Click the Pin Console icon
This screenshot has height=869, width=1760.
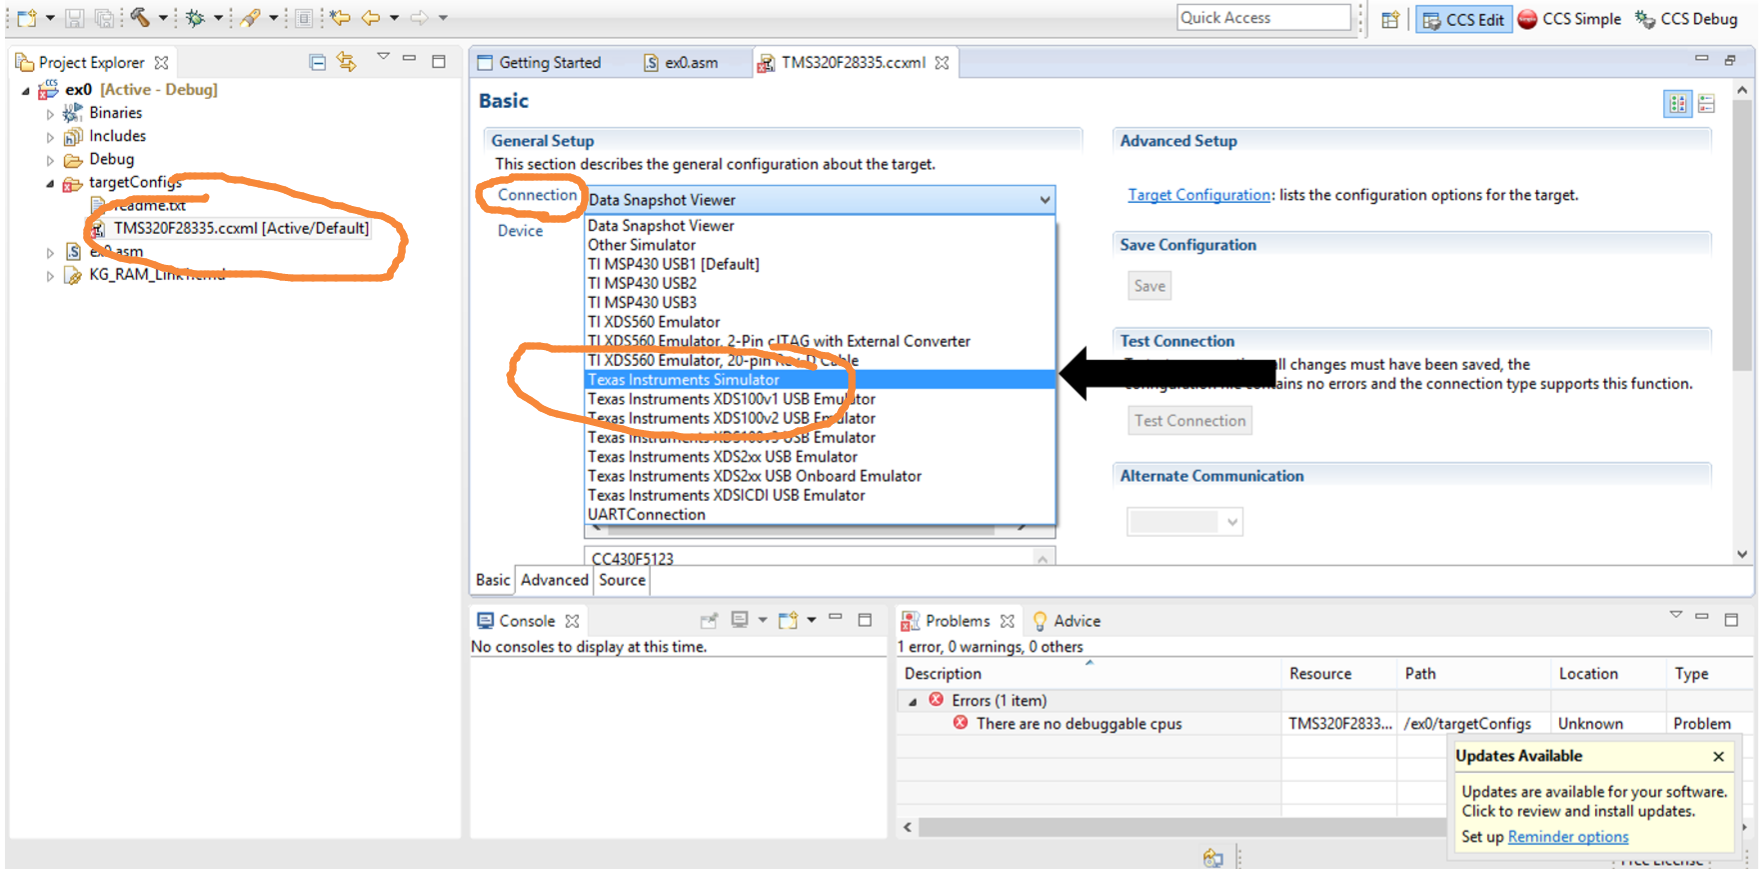point(709,620)
